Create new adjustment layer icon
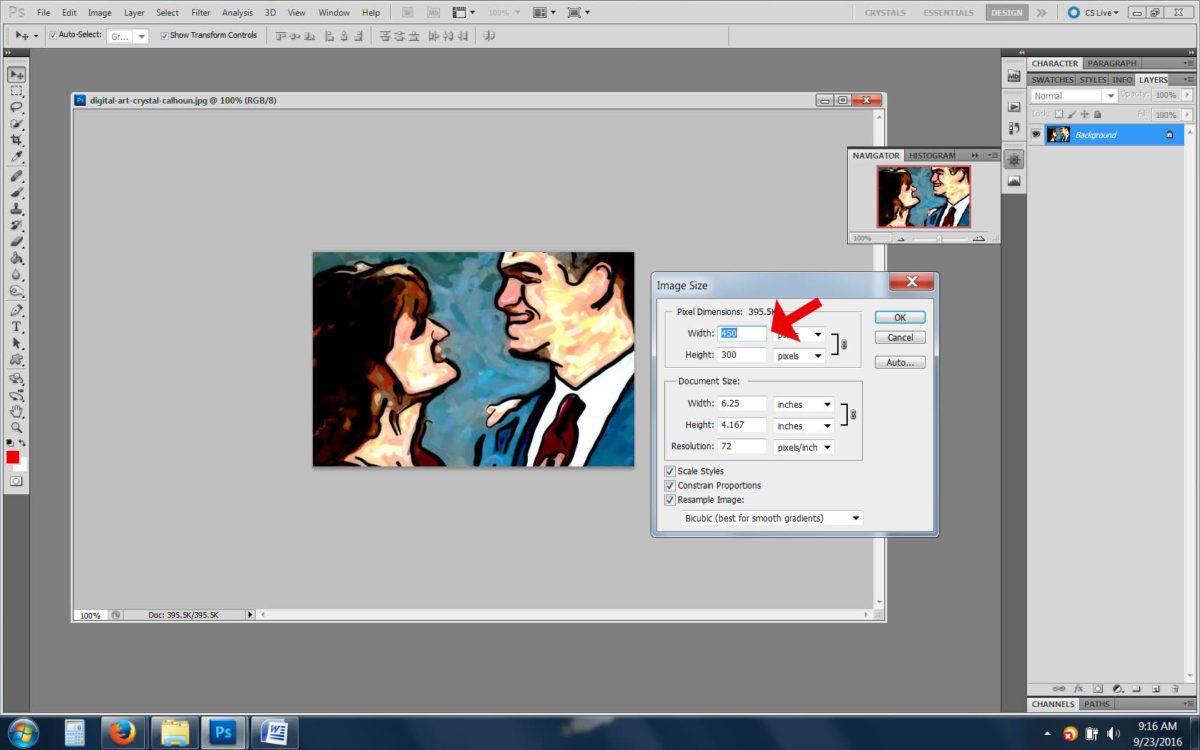This screenshot has height=750, width=1200. [1118, 689]
